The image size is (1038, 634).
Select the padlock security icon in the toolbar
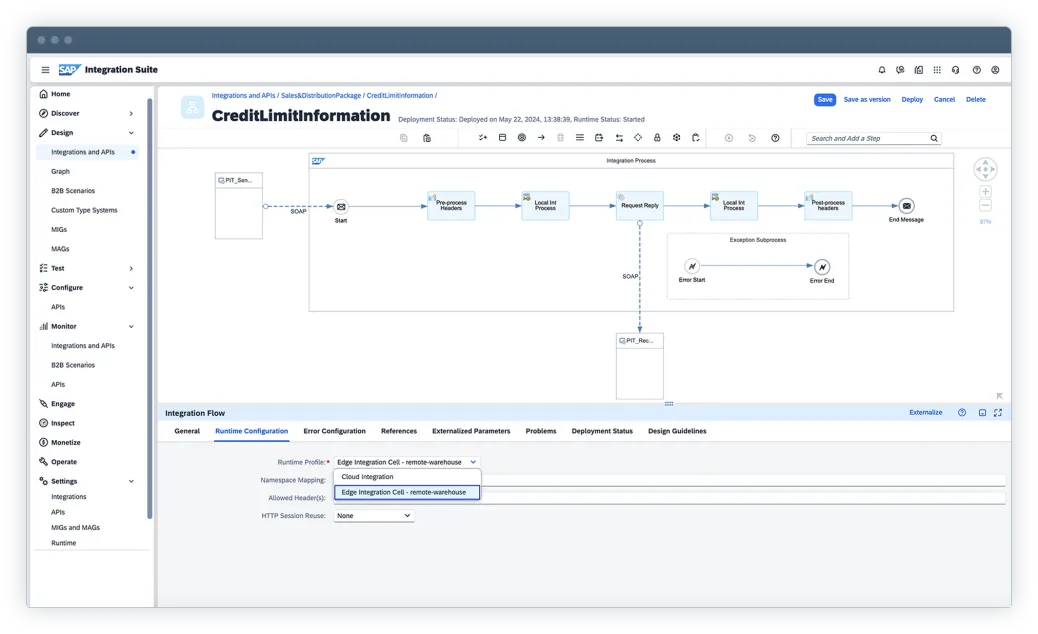tap(657, 138)
